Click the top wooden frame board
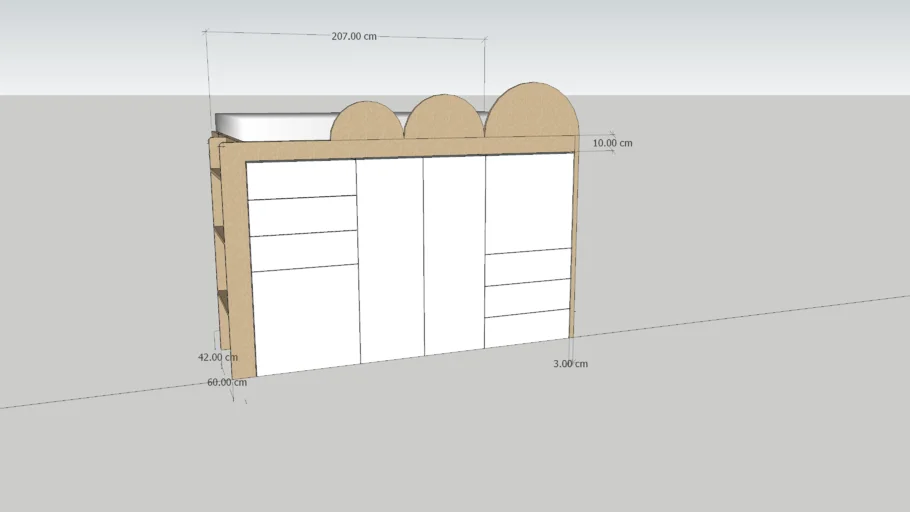Screen dimensions: 910x512 [x=400, y=150]
